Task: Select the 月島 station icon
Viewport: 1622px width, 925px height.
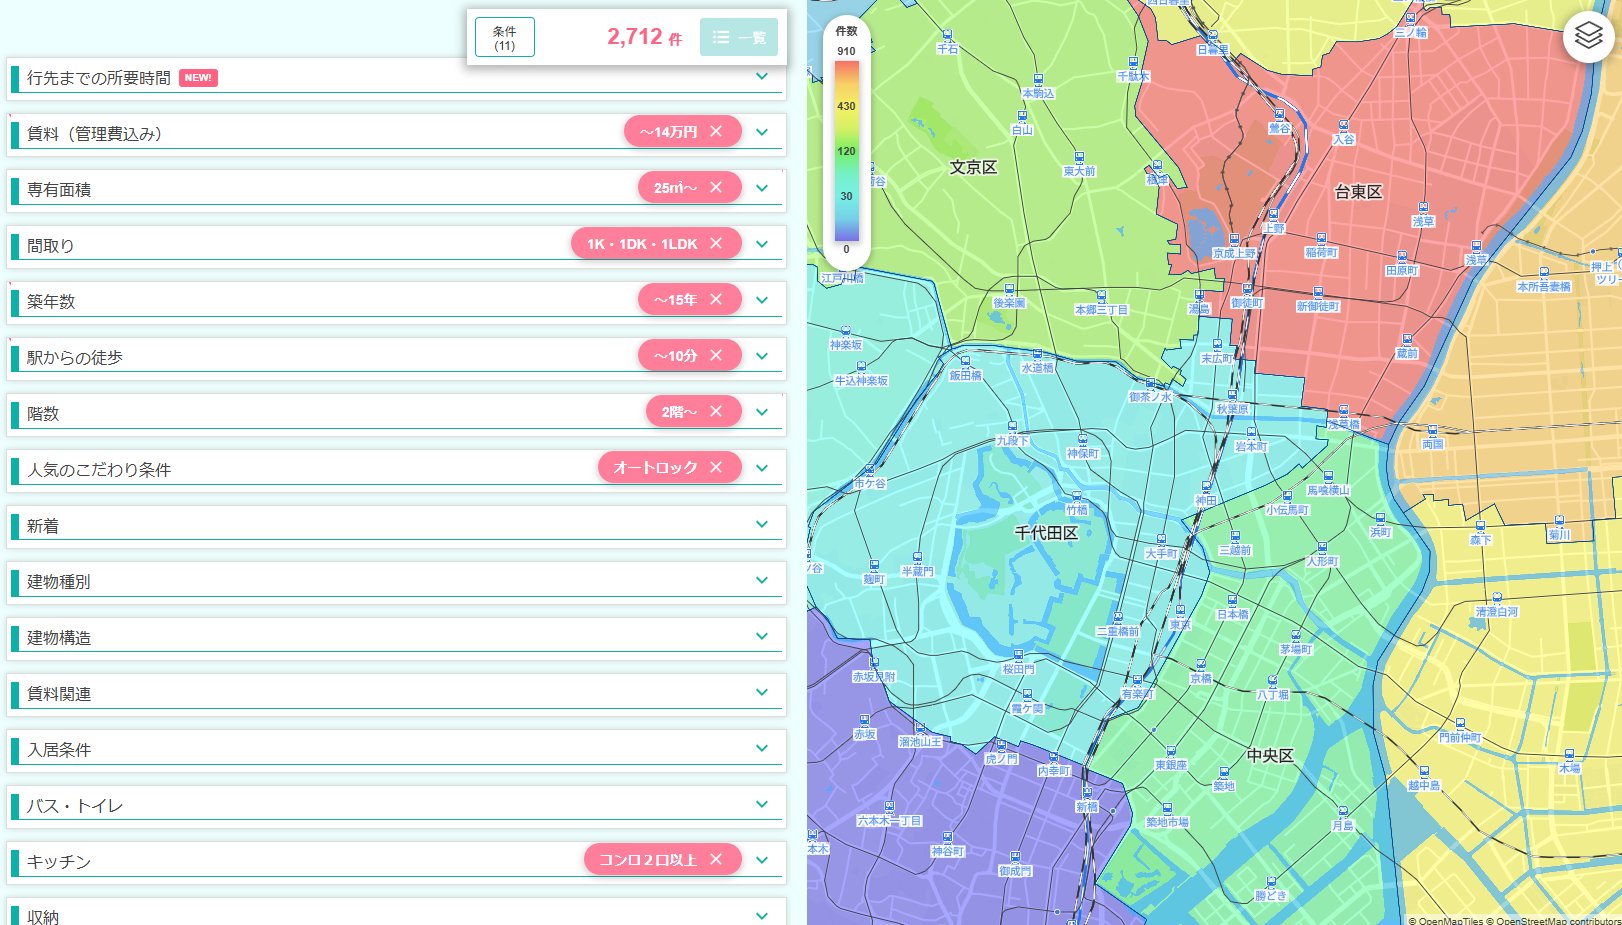Action: 1342,812
